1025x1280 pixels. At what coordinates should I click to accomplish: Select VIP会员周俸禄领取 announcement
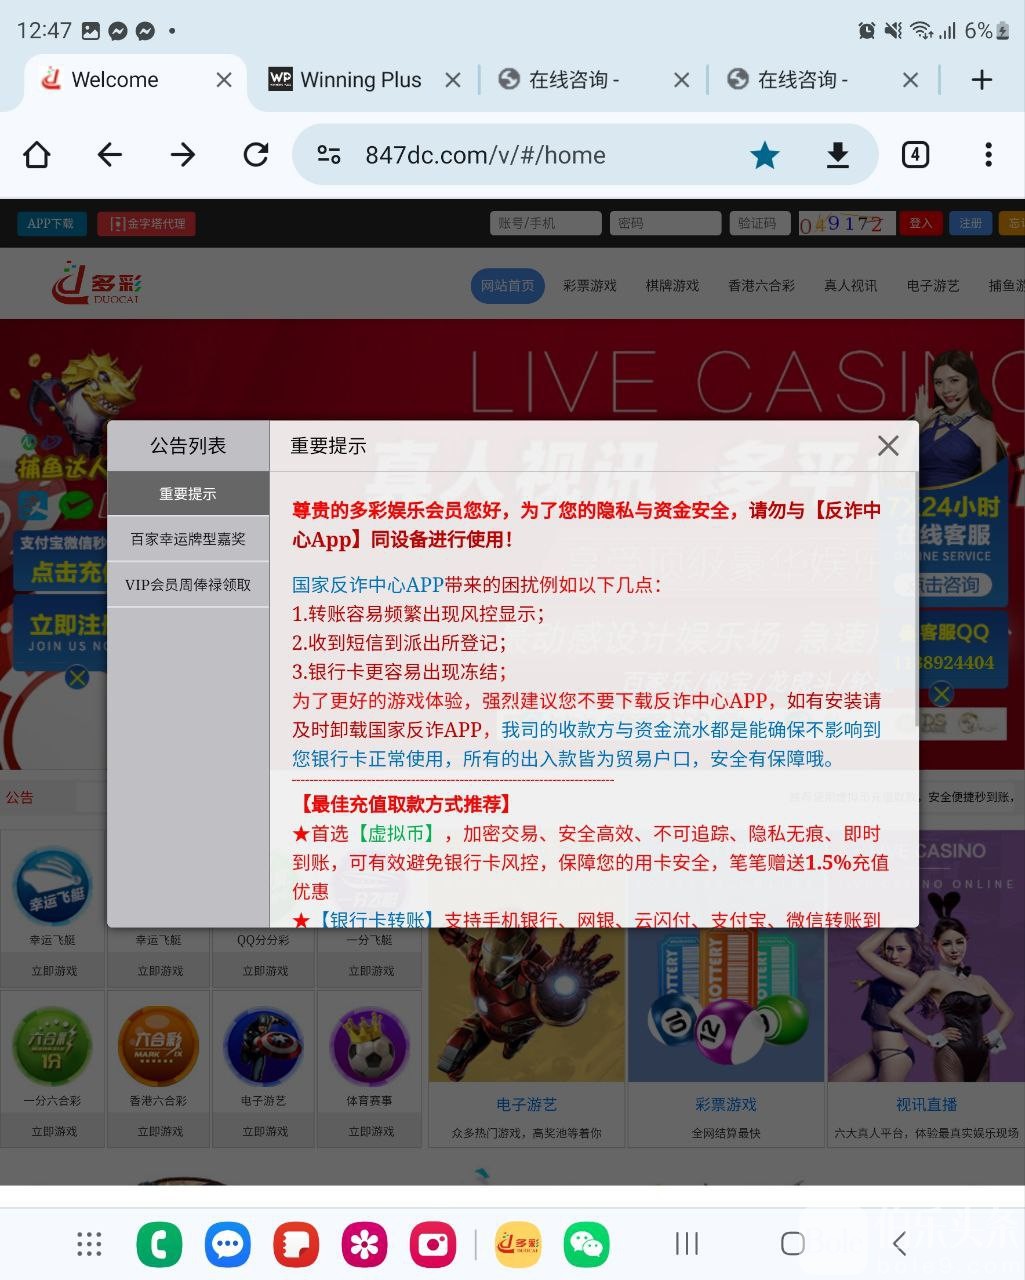tap(188, 585)
